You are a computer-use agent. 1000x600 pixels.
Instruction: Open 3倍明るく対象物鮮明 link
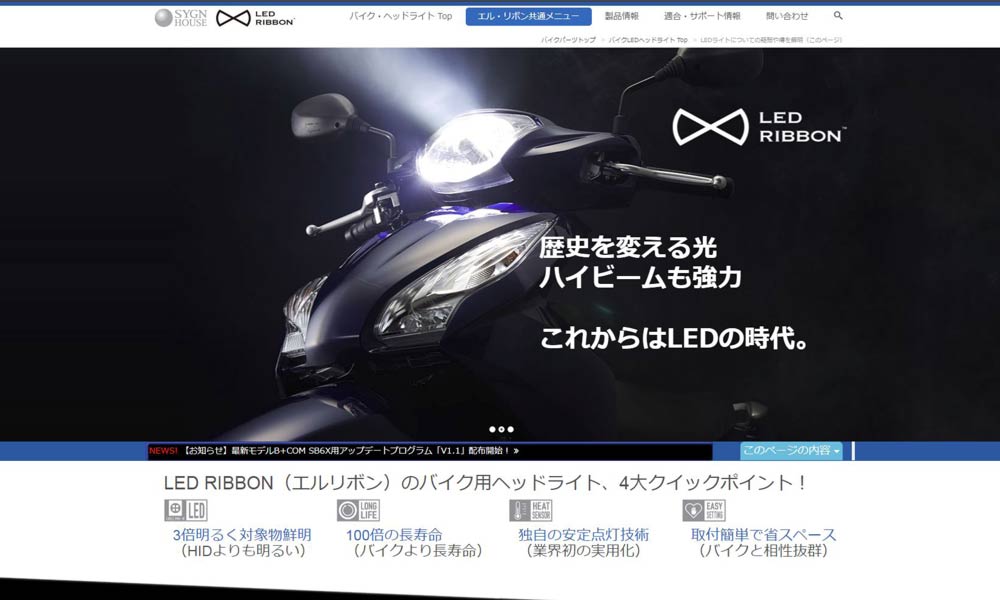click(x=242, y=535)
